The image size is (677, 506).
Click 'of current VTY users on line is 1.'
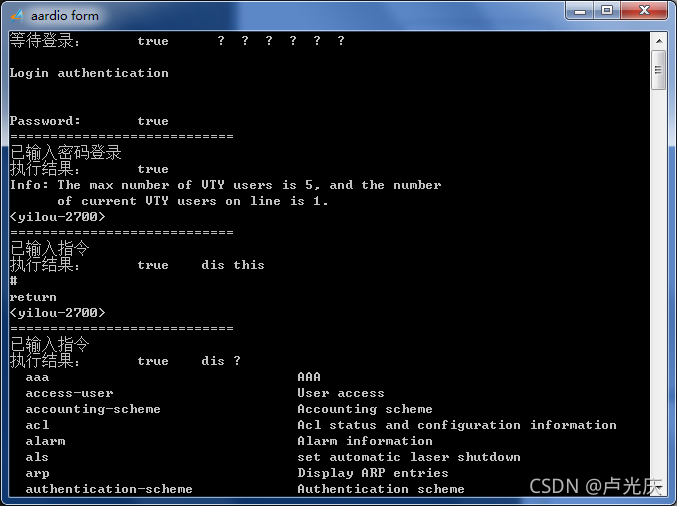pyautogui.click(x=193, y=201)
